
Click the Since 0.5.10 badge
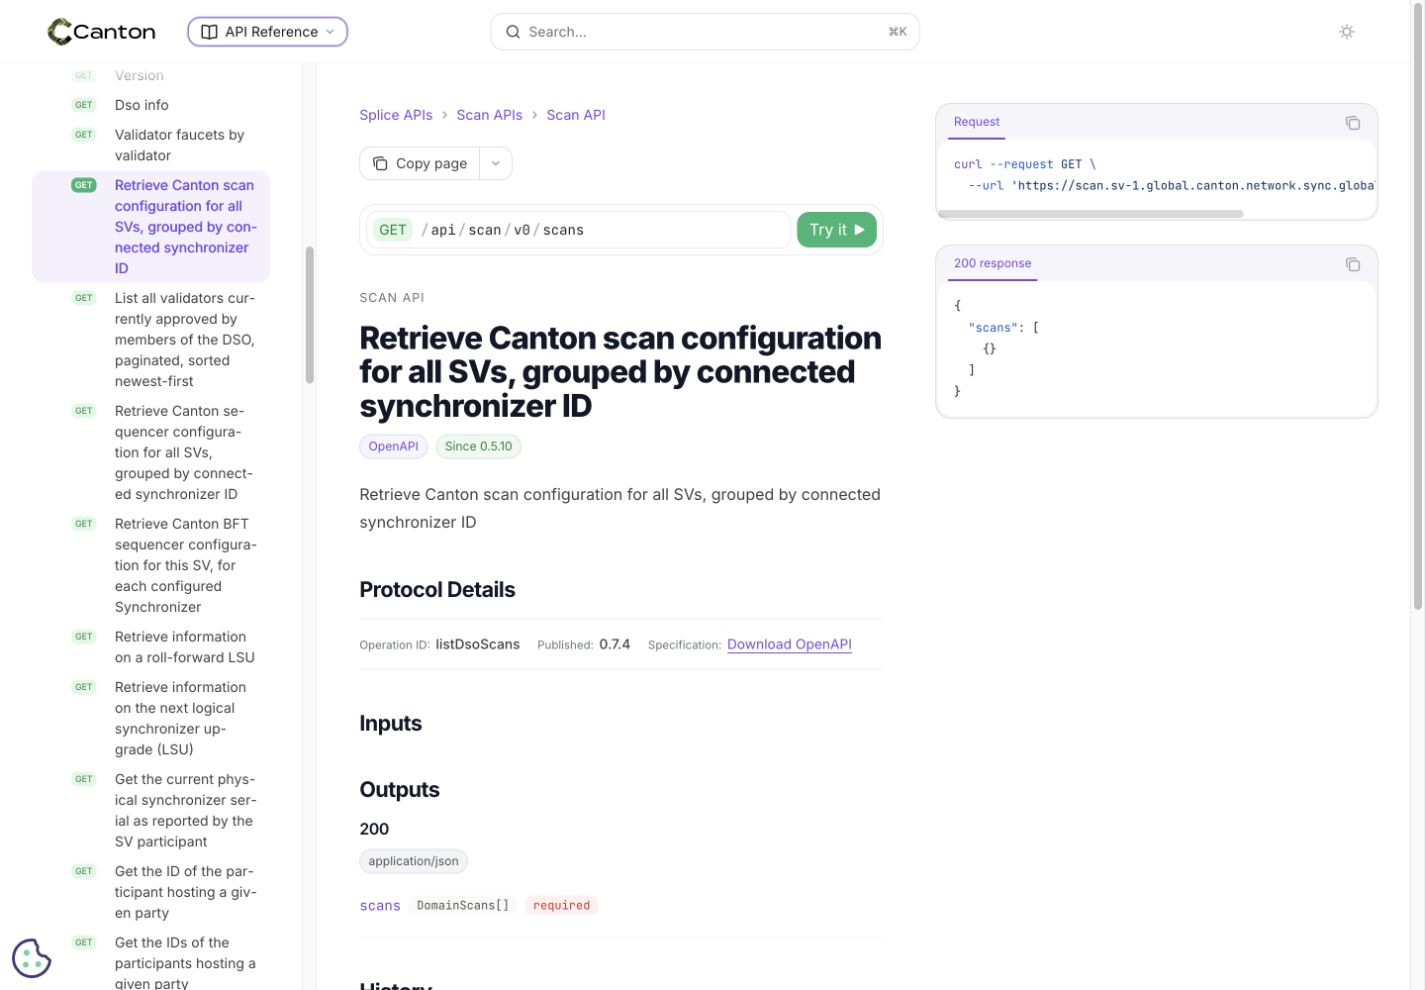pyautogui.click(x=478, y=447)
